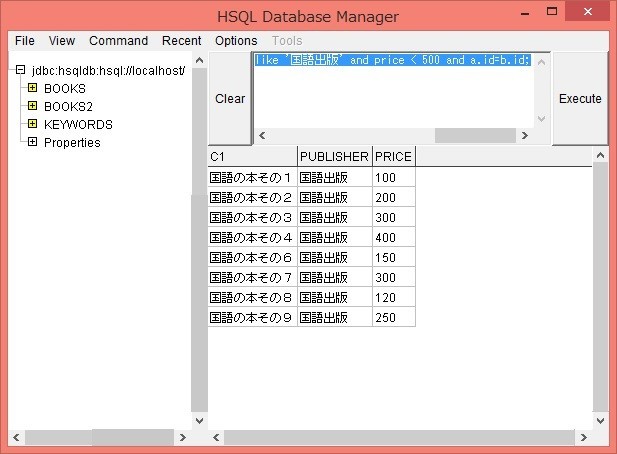The image size is (617, 454).
Task: Click the results grid scroll-up arrow
Action: pos(600,155)
